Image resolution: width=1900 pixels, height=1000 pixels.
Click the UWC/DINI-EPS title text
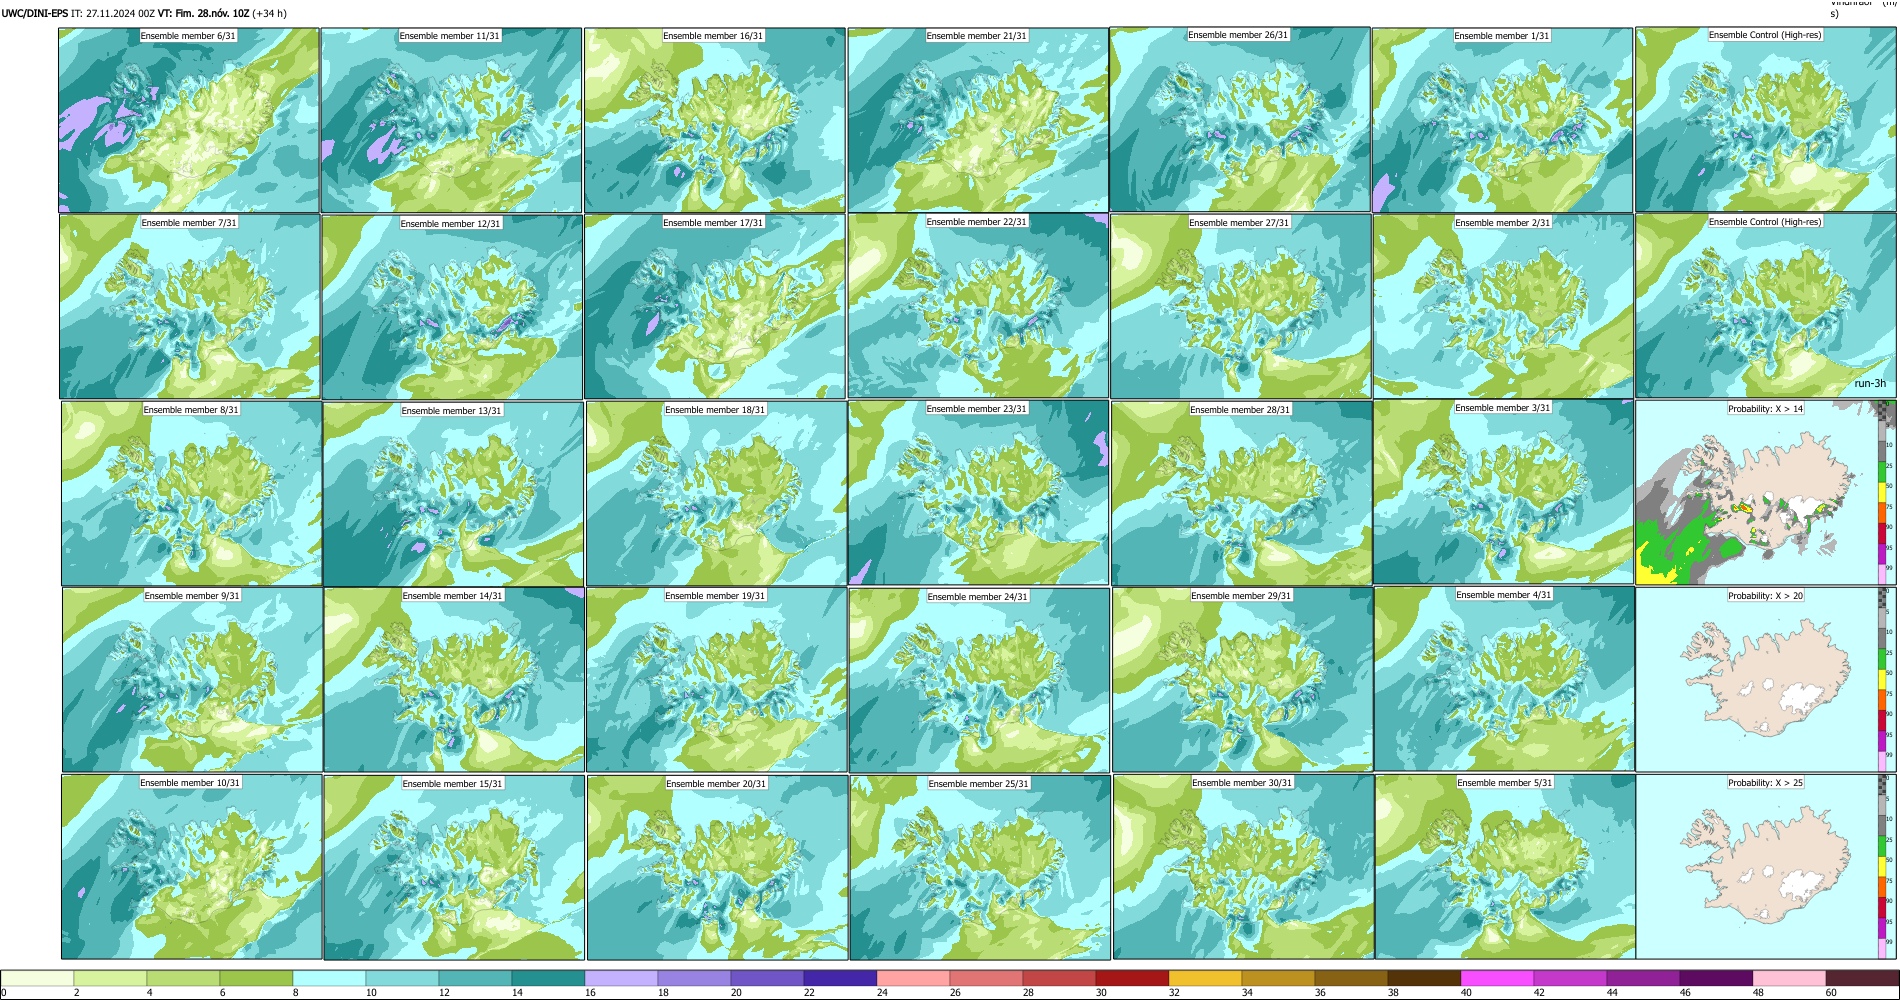34,13
